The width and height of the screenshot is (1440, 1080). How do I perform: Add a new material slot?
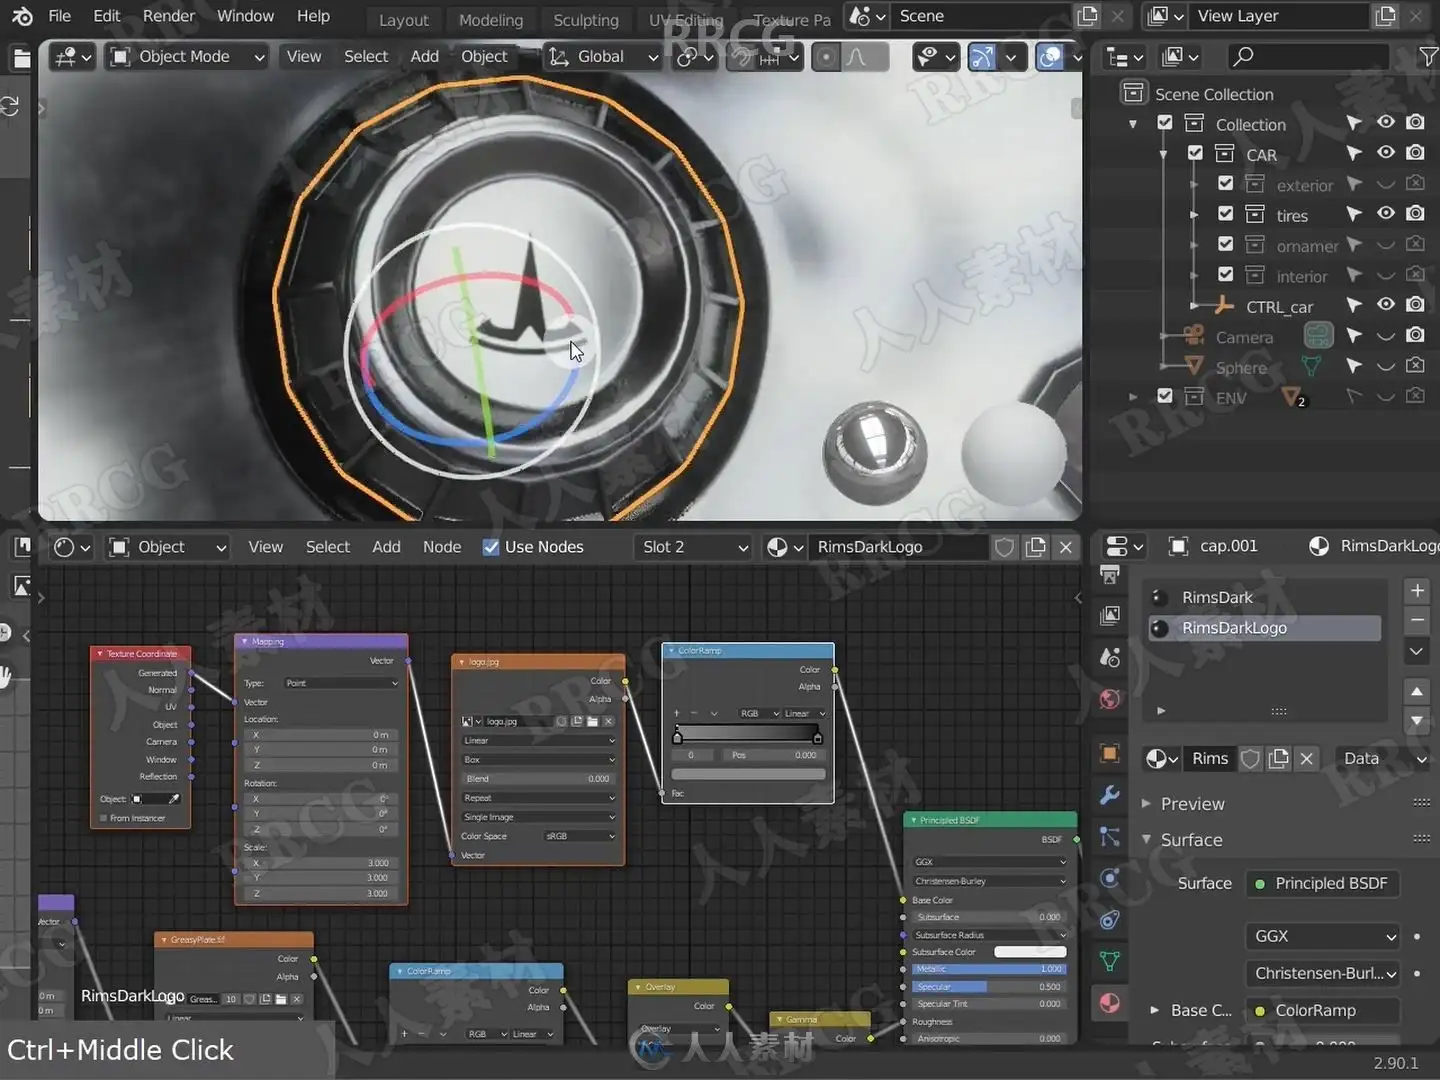tap(1417, 590)
